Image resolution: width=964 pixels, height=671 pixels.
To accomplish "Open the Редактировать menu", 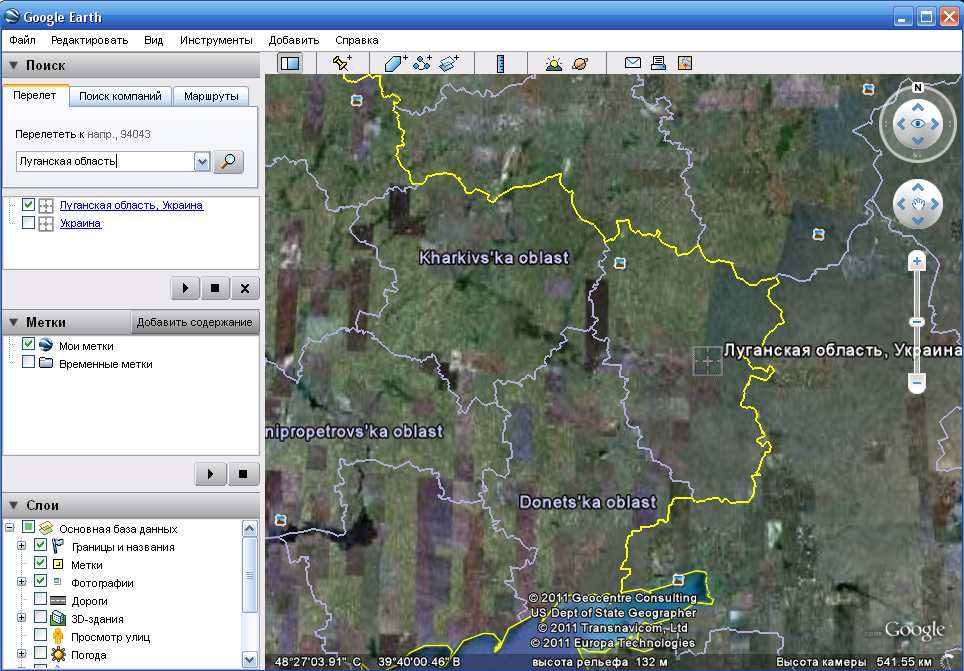I will (90, 41).
